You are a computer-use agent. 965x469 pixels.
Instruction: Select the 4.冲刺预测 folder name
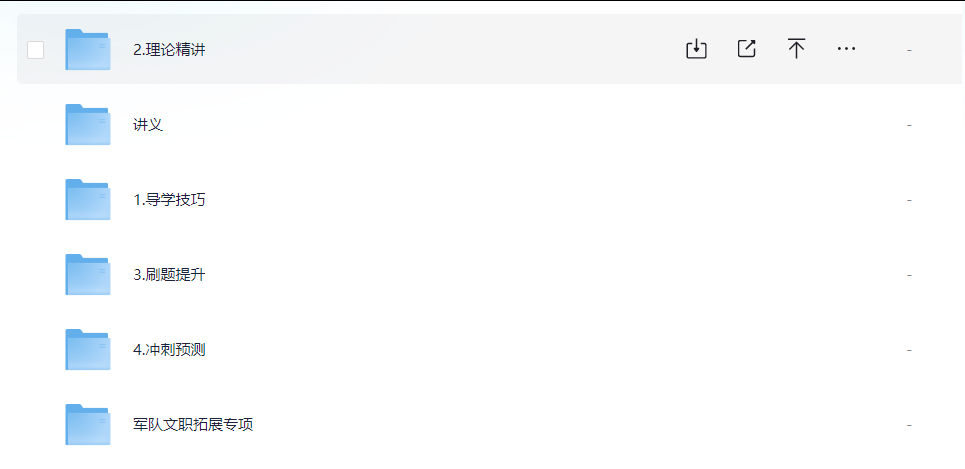[x=169, y=350]
